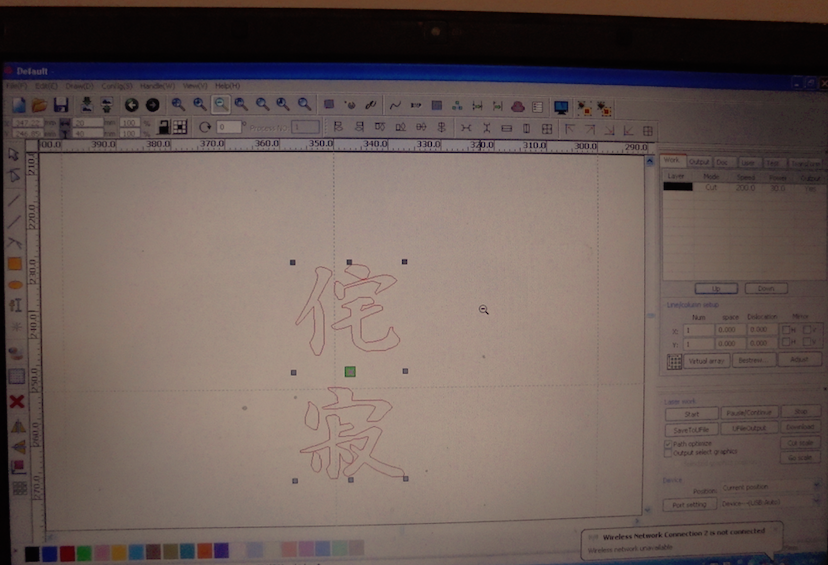
Task: Redo with the right arrow circle icon
Action: click(x=153, y=105)
